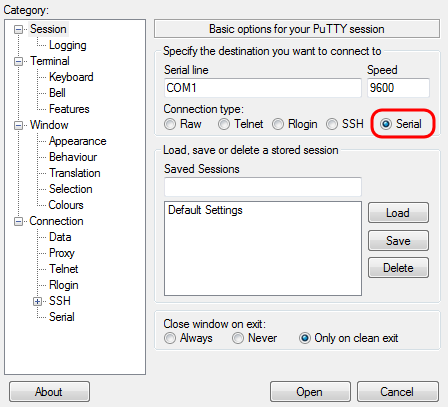Screen dimensions: 448x407
Task: Collapse the Terminal category node
Action: pos(18,61)
